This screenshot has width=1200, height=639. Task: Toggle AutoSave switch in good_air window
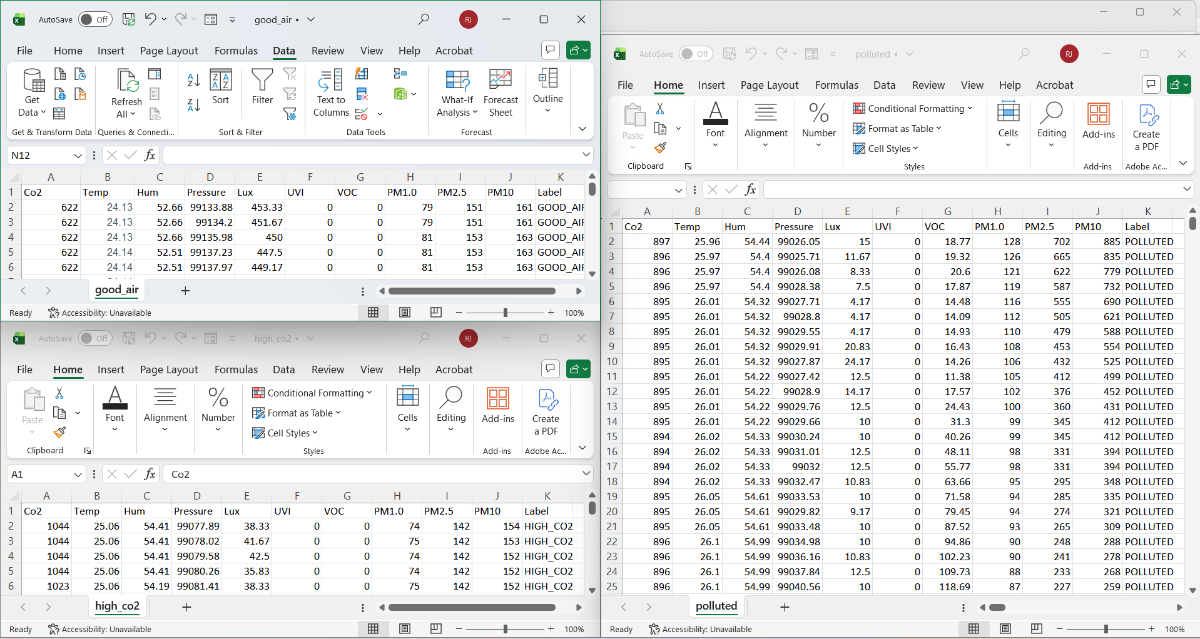pyautogui.click(x=95, y=19)
